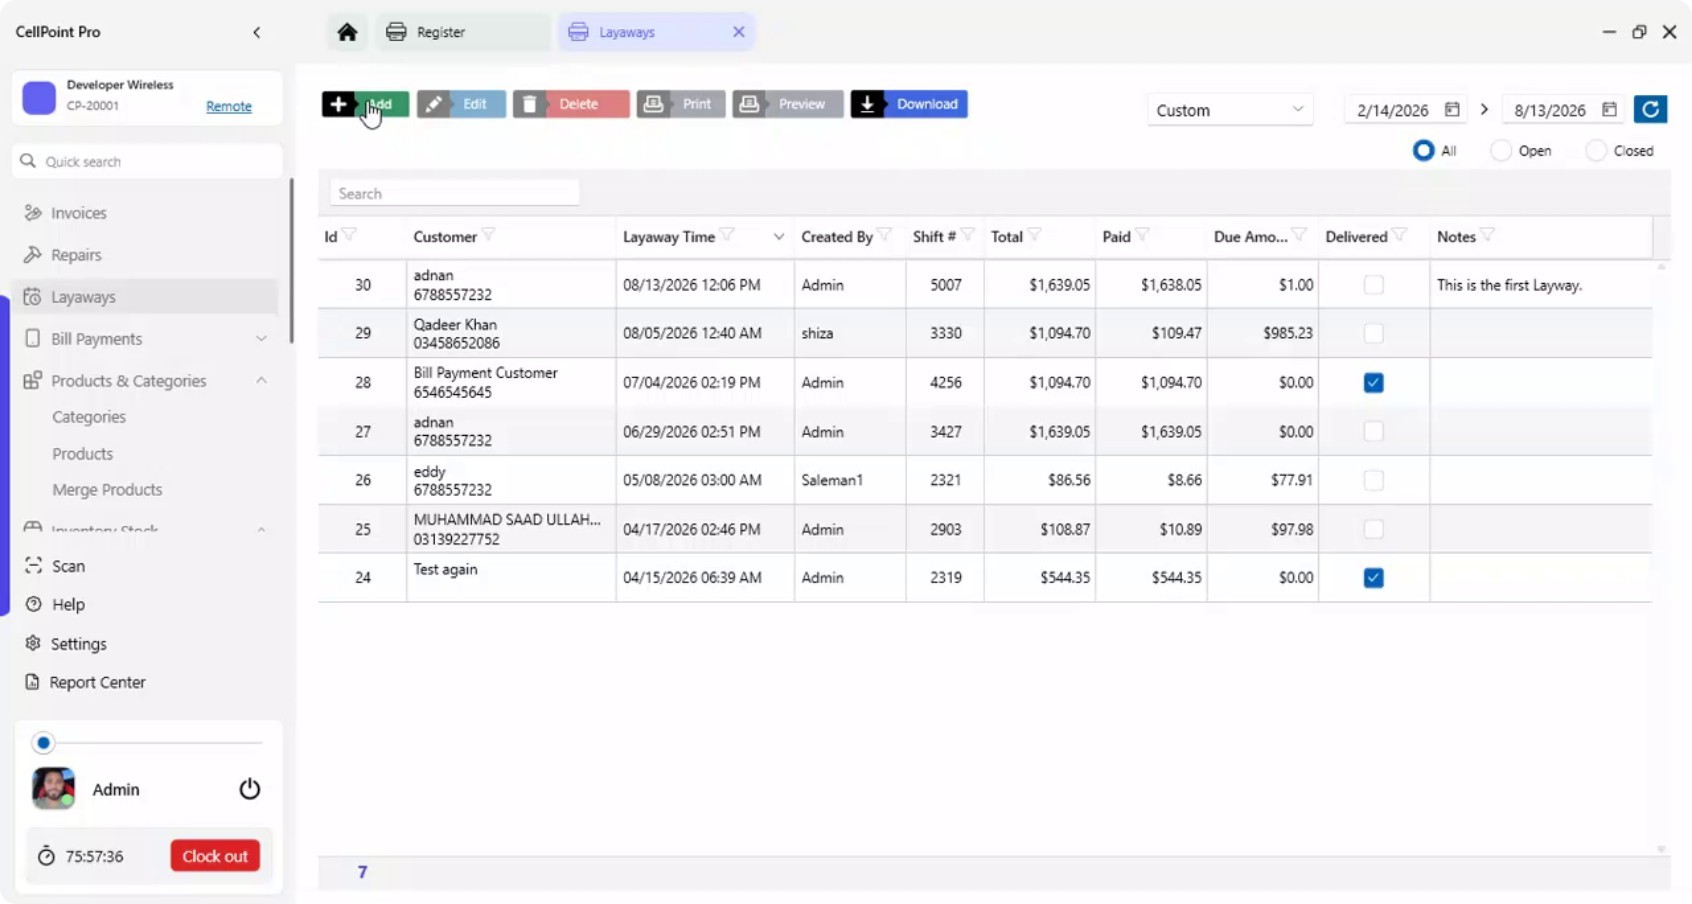1692x904 pixels.
Task: Open Products submenu item
Action: [x=82, y=454]
